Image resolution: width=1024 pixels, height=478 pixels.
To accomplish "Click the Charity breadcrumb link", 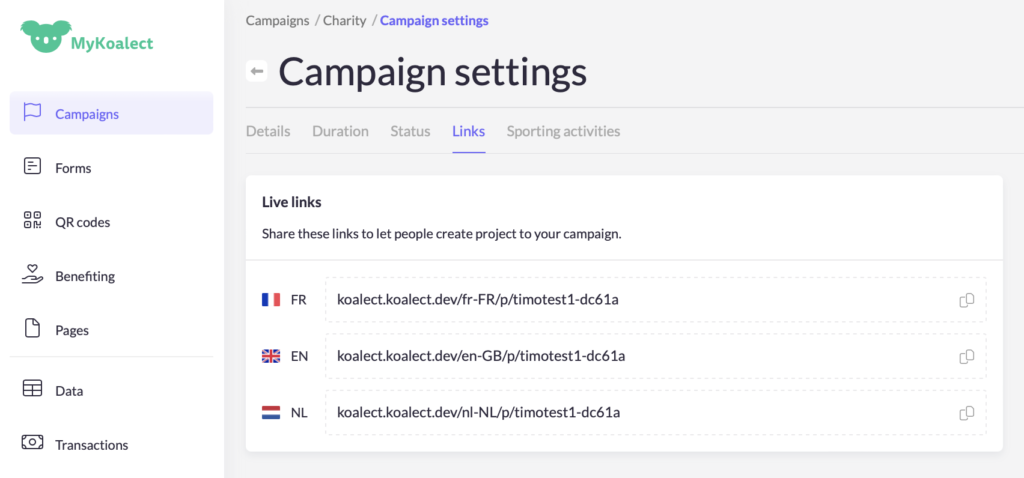I will 344,20.
